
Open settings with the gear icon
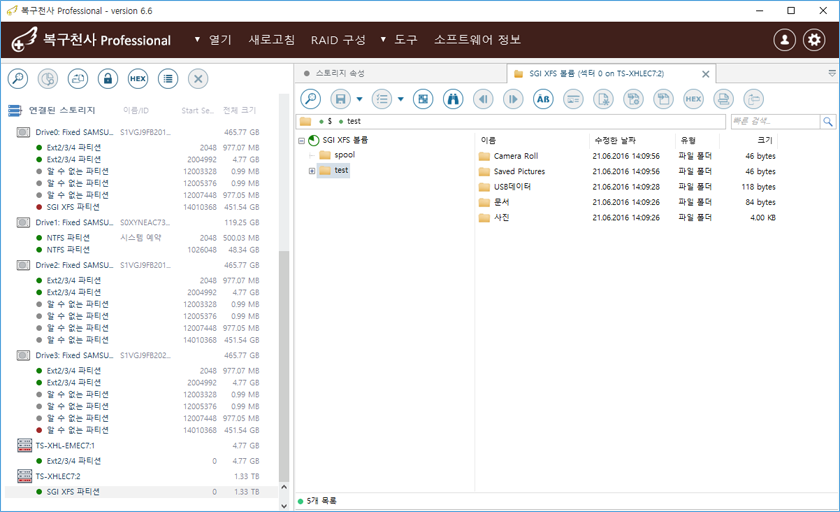[814, 40]
